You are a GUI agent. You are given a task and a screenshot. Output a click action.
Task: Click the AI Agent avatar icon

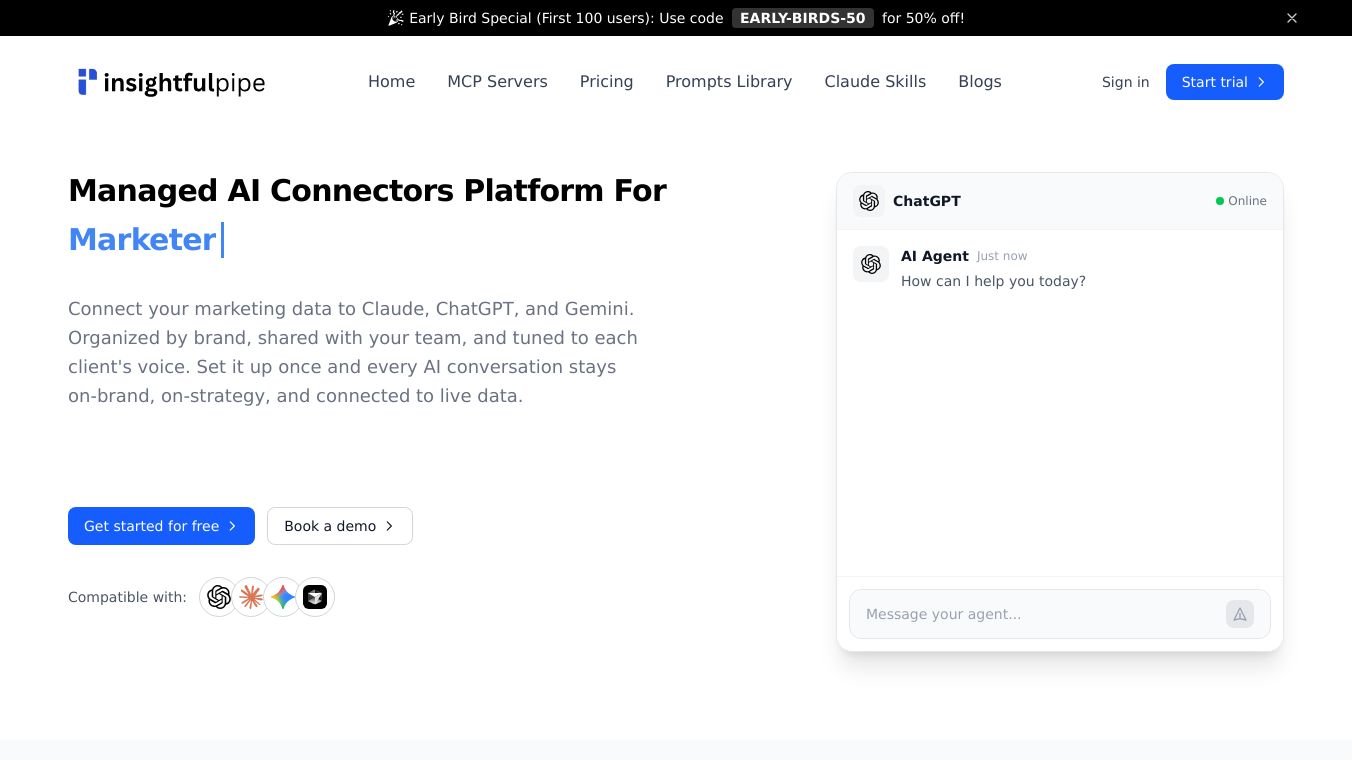coord(871,264)
